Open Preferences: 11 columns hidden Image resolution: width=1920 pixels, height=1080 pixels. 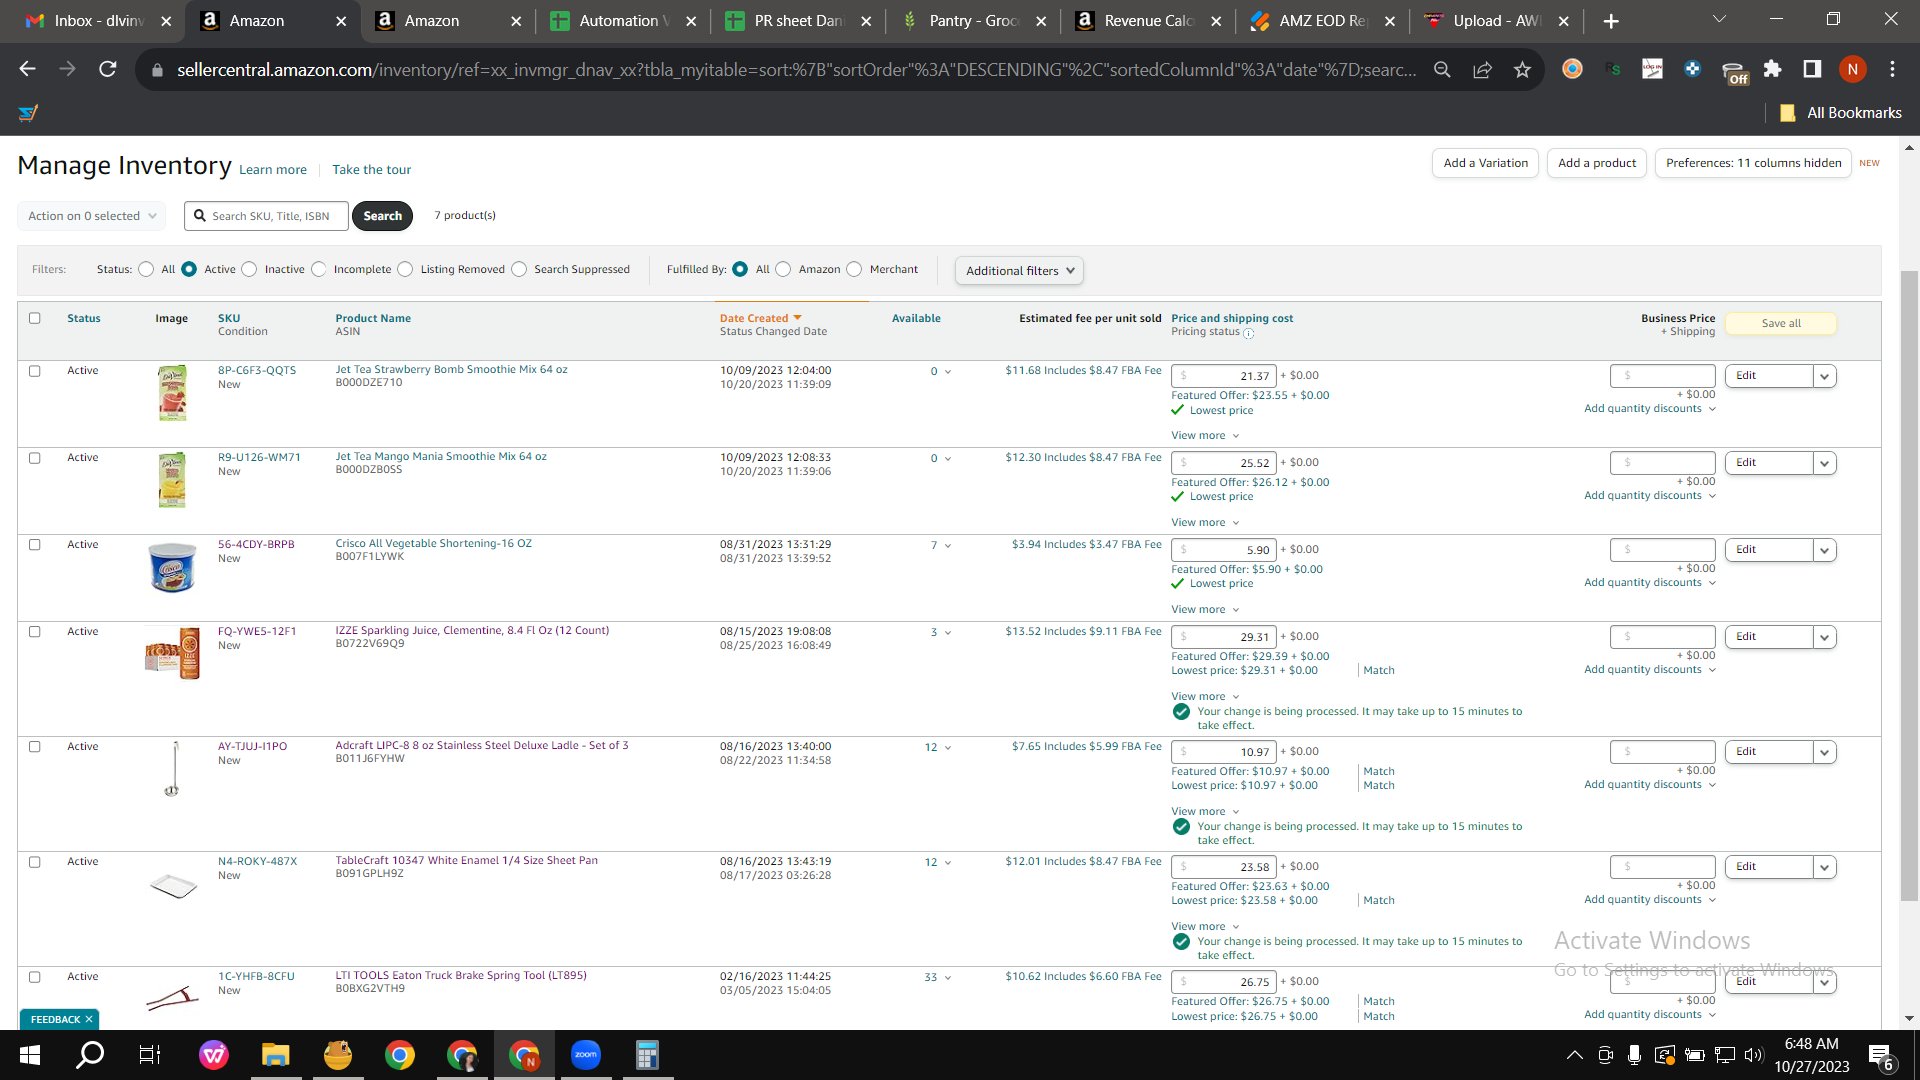1754,163
